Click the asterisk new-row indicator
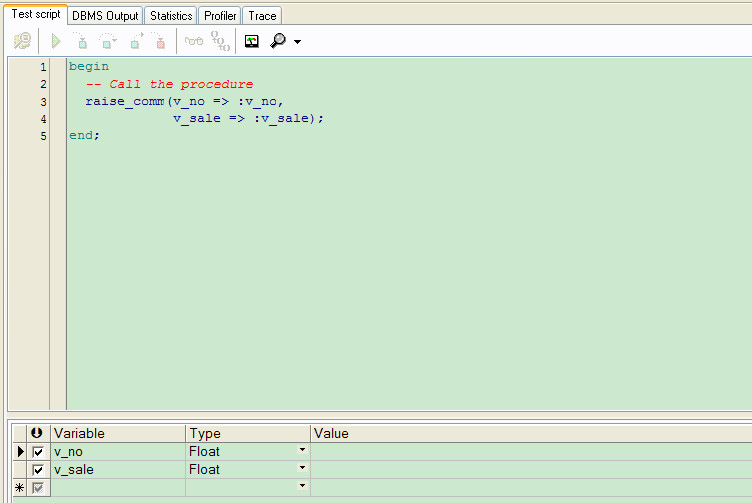The width and height of the screenshot is (752, 503). [x=20, y=488]
